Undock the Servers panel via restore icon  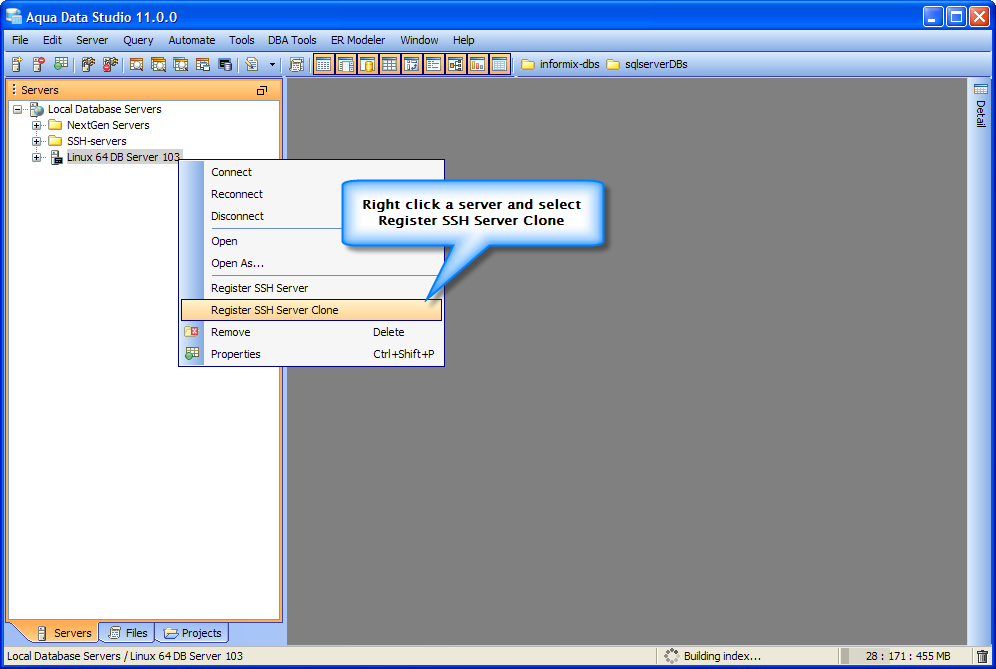(262, 90)
